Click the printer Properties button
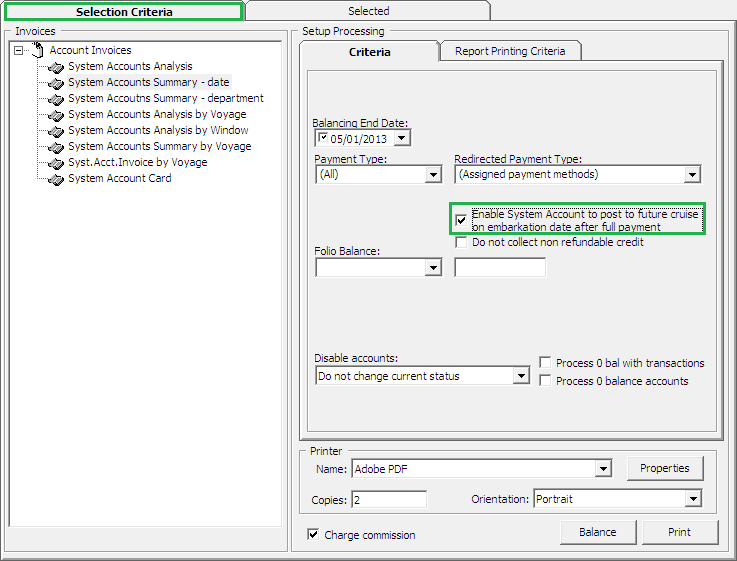The width and height of the screenshot is (737, 561). 665,468
